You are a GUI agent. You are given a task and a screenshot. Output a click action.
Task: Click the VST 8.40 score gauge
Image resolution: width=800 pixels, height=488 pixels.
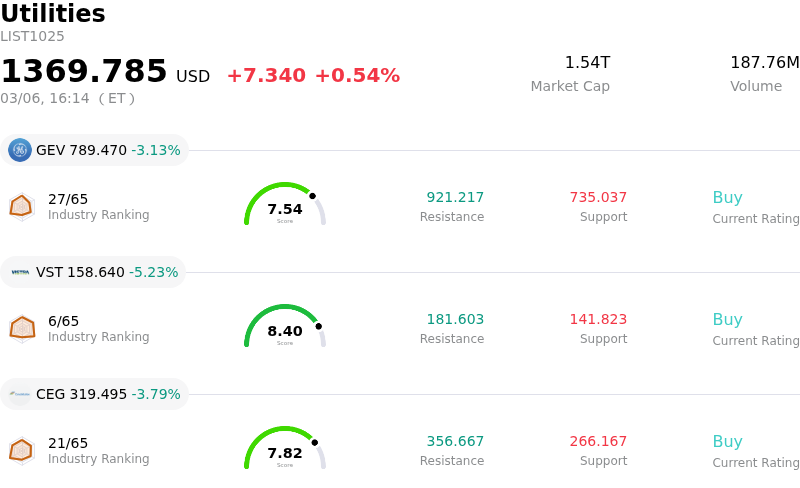(285, 328)
